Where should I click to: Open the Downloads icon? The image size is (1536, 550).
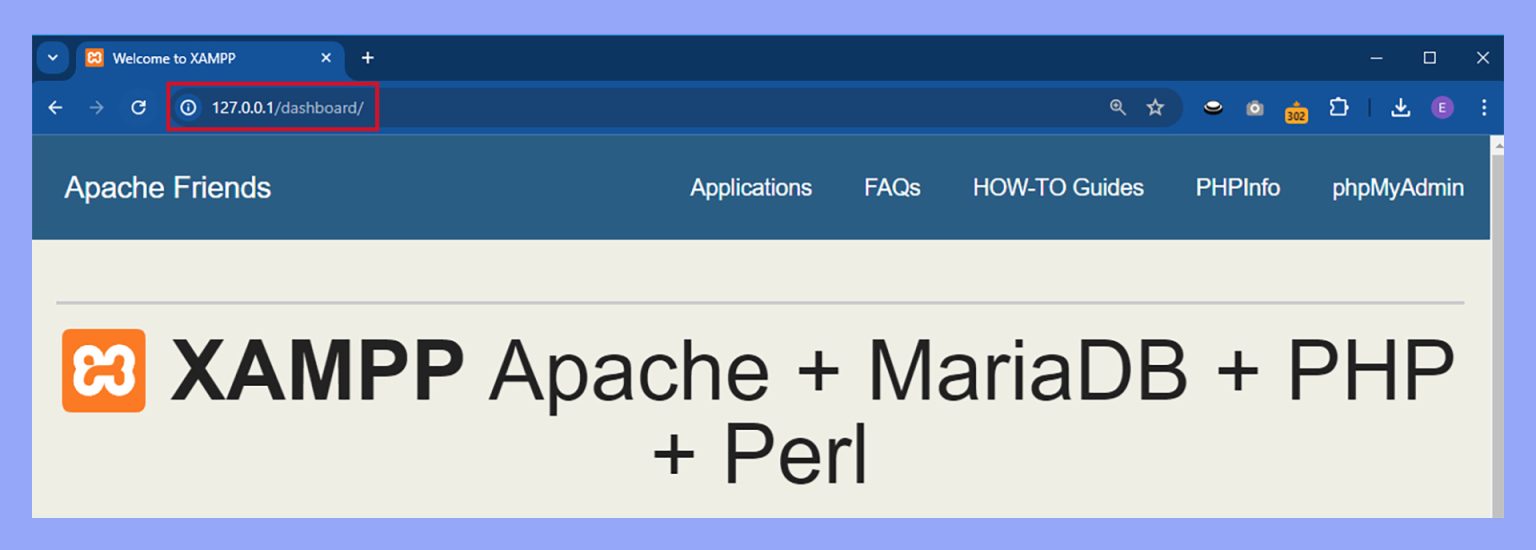[x=1400, y=108]
